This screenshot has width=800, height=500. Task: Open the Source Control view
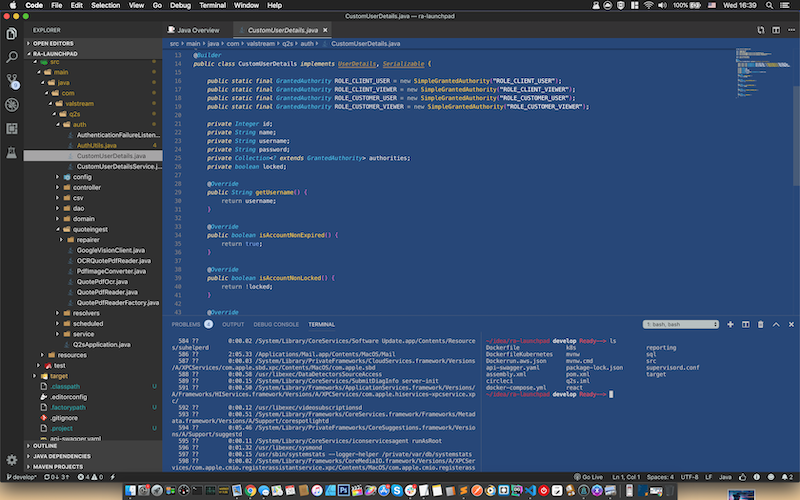(x=12, y=81)
